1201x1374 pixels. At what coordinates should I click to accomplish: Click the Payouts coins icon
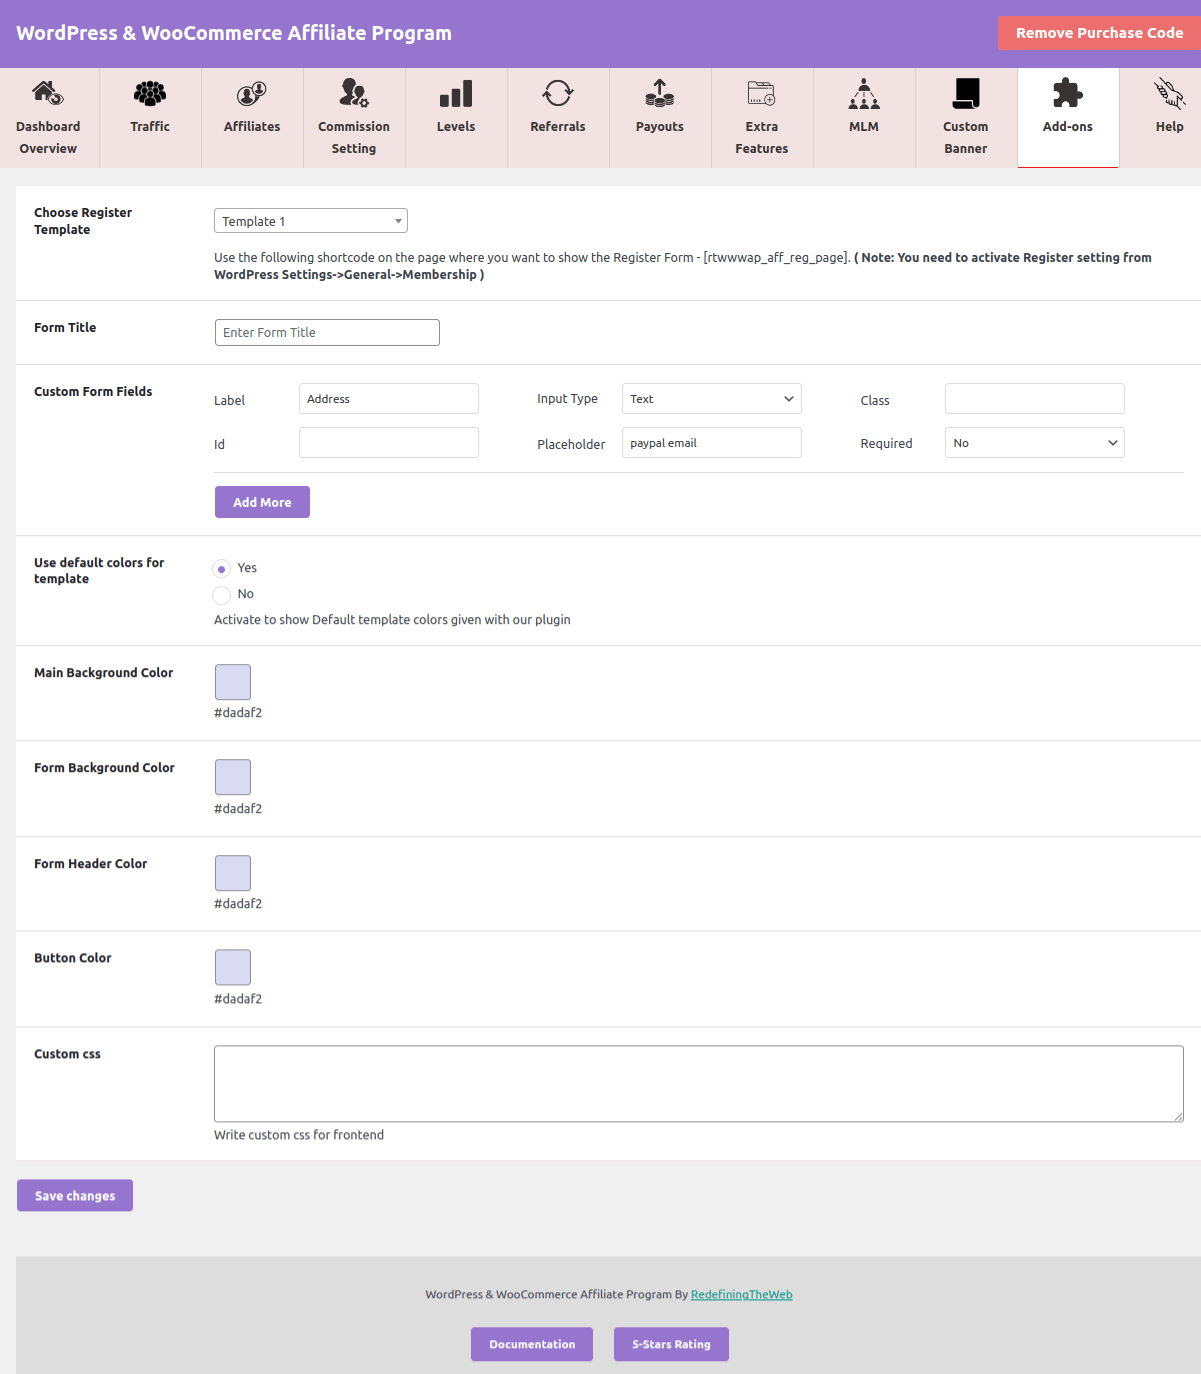point(660,93)
